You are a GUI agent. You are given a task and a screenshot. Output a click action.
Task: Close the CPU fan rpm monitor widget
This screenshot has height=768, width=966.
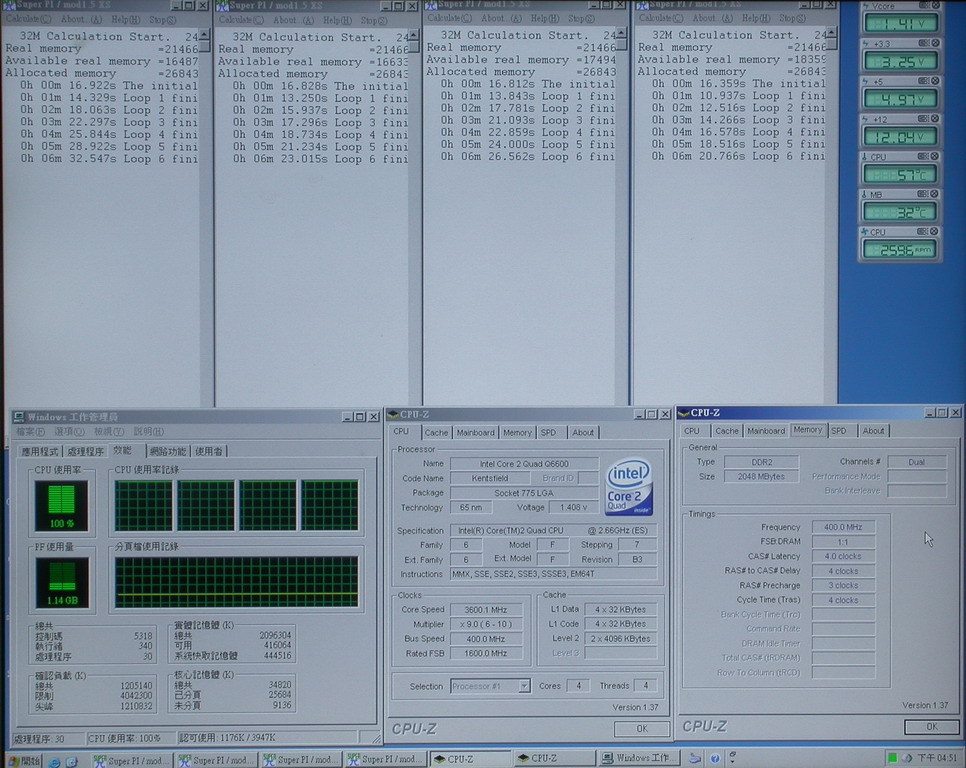(935, 232)
